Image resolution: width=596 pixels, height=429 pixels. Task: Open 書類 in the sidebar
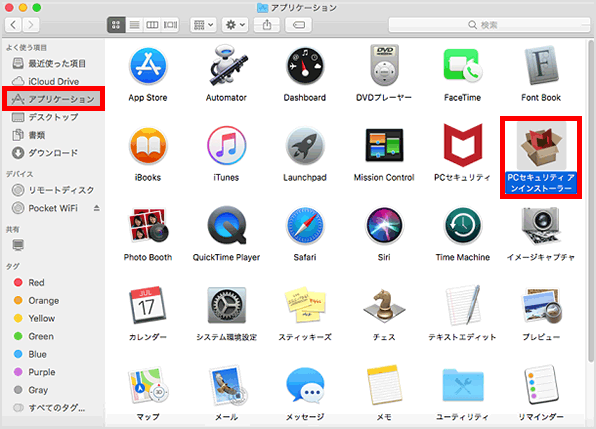(x=53, y=135)
